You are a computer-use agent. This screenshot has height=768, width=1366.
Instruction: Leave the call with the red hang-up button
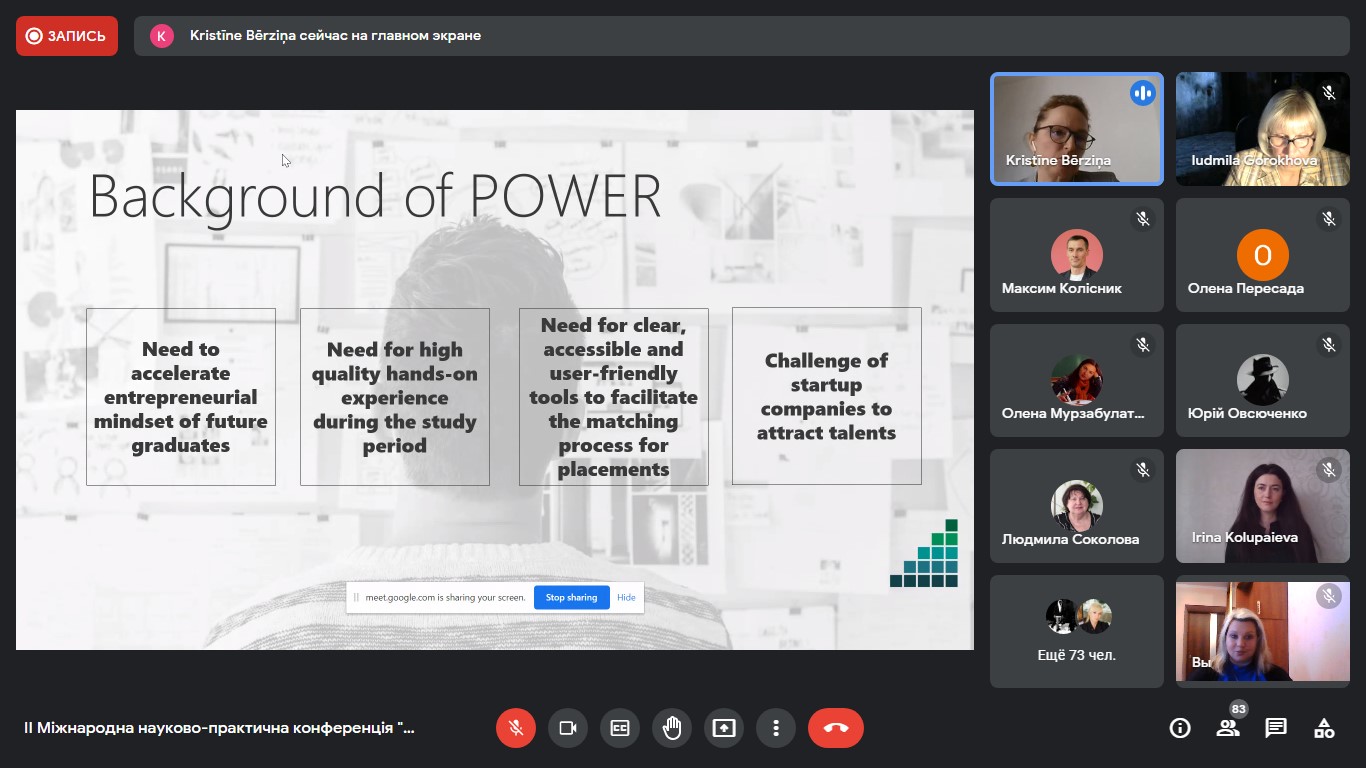(x=835, y=728)
